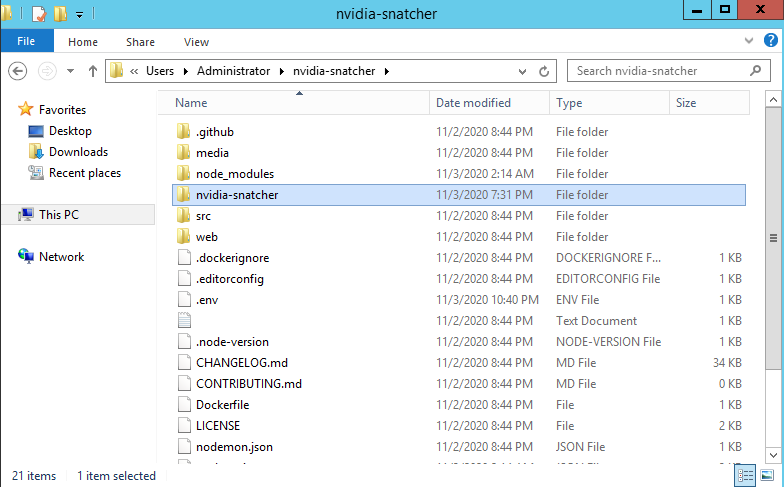Sort by the Date modified column header
Viewport: 784px width, 487px height.
(x=489, y=102)
